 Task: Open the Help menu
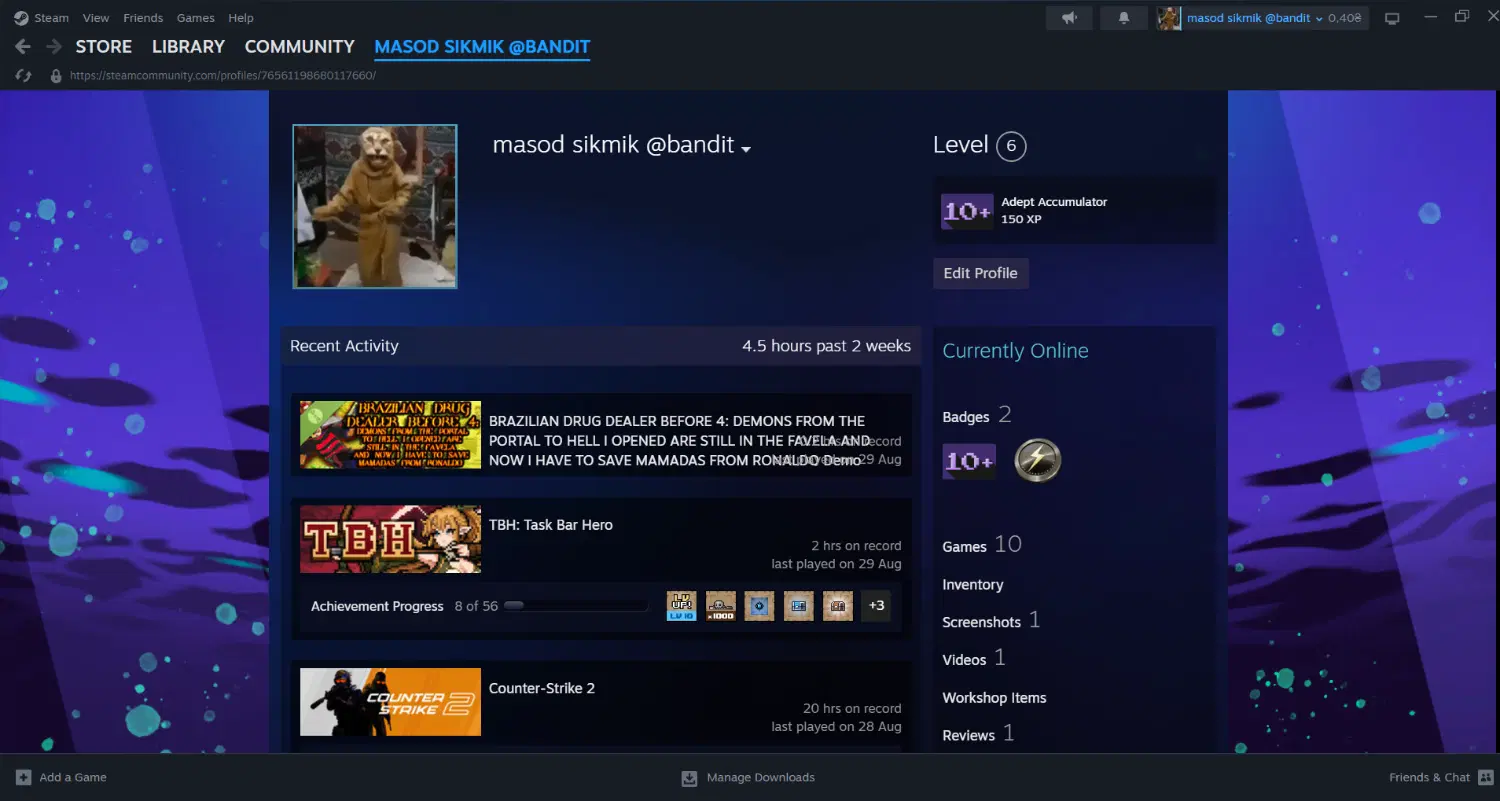(x=241, y=18)
